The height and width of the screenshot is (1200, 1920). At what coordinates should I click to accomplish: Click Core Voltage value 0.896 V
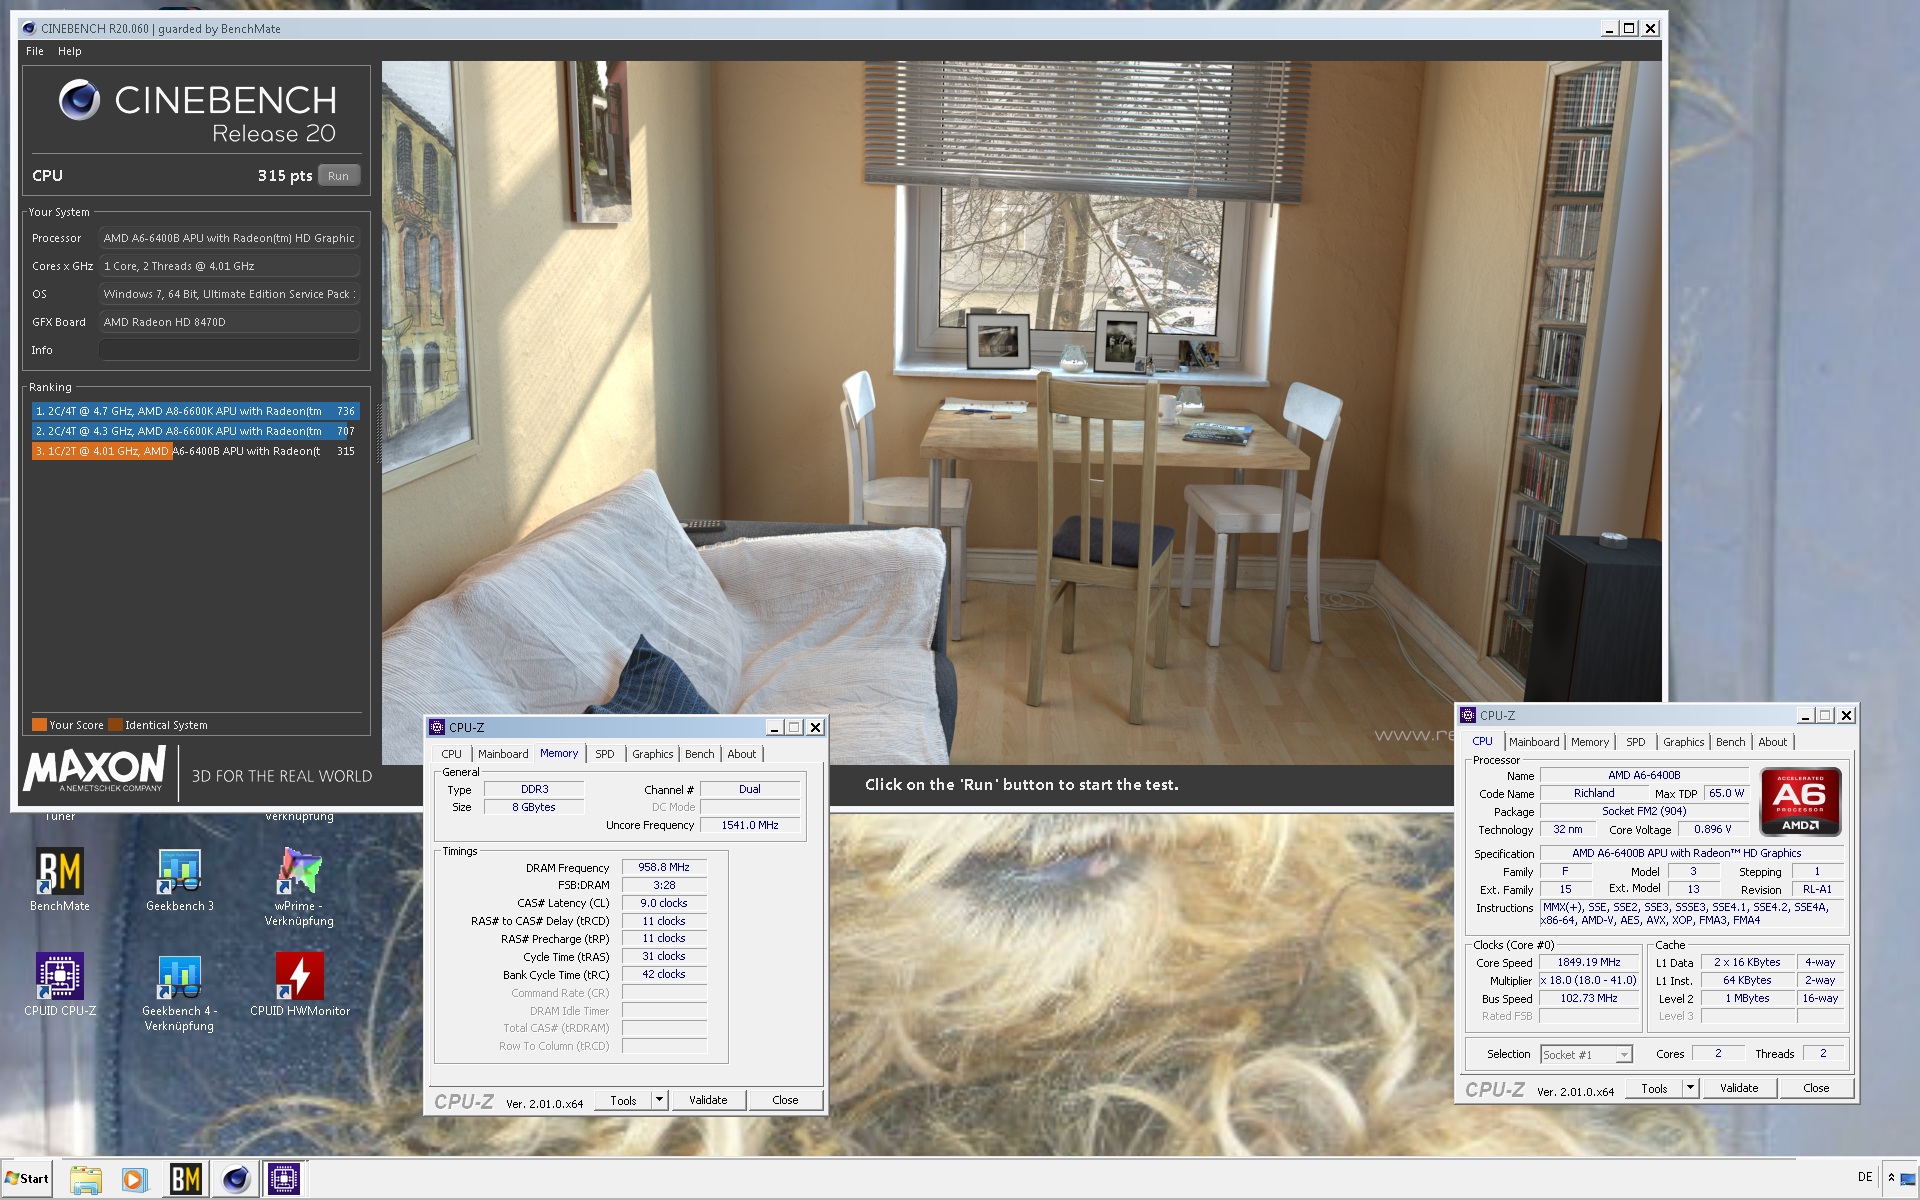coord(1712,829)
